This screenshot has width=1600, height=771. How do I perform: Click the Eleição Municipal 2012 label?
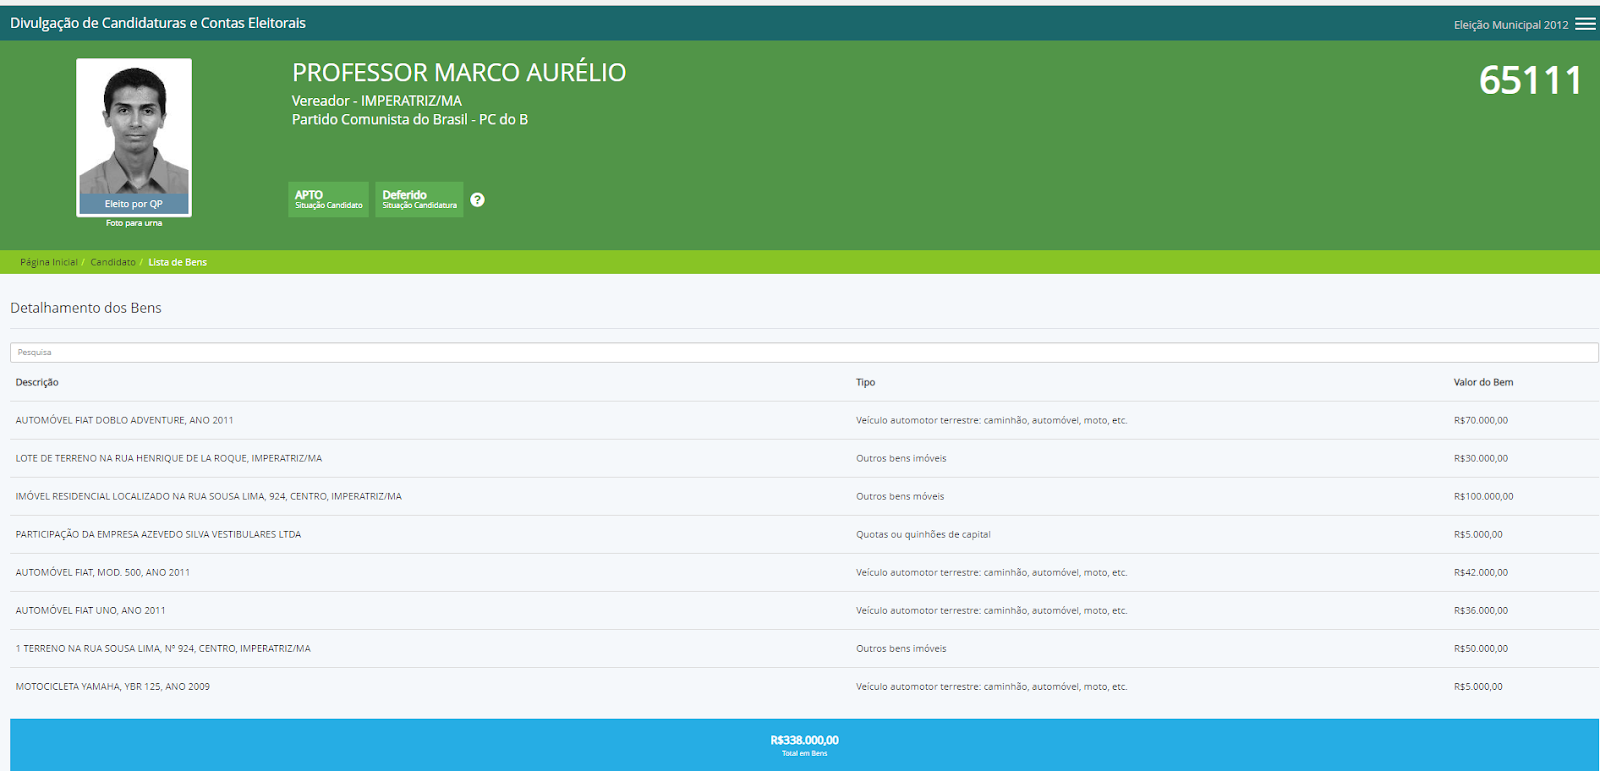point(1511,25)
